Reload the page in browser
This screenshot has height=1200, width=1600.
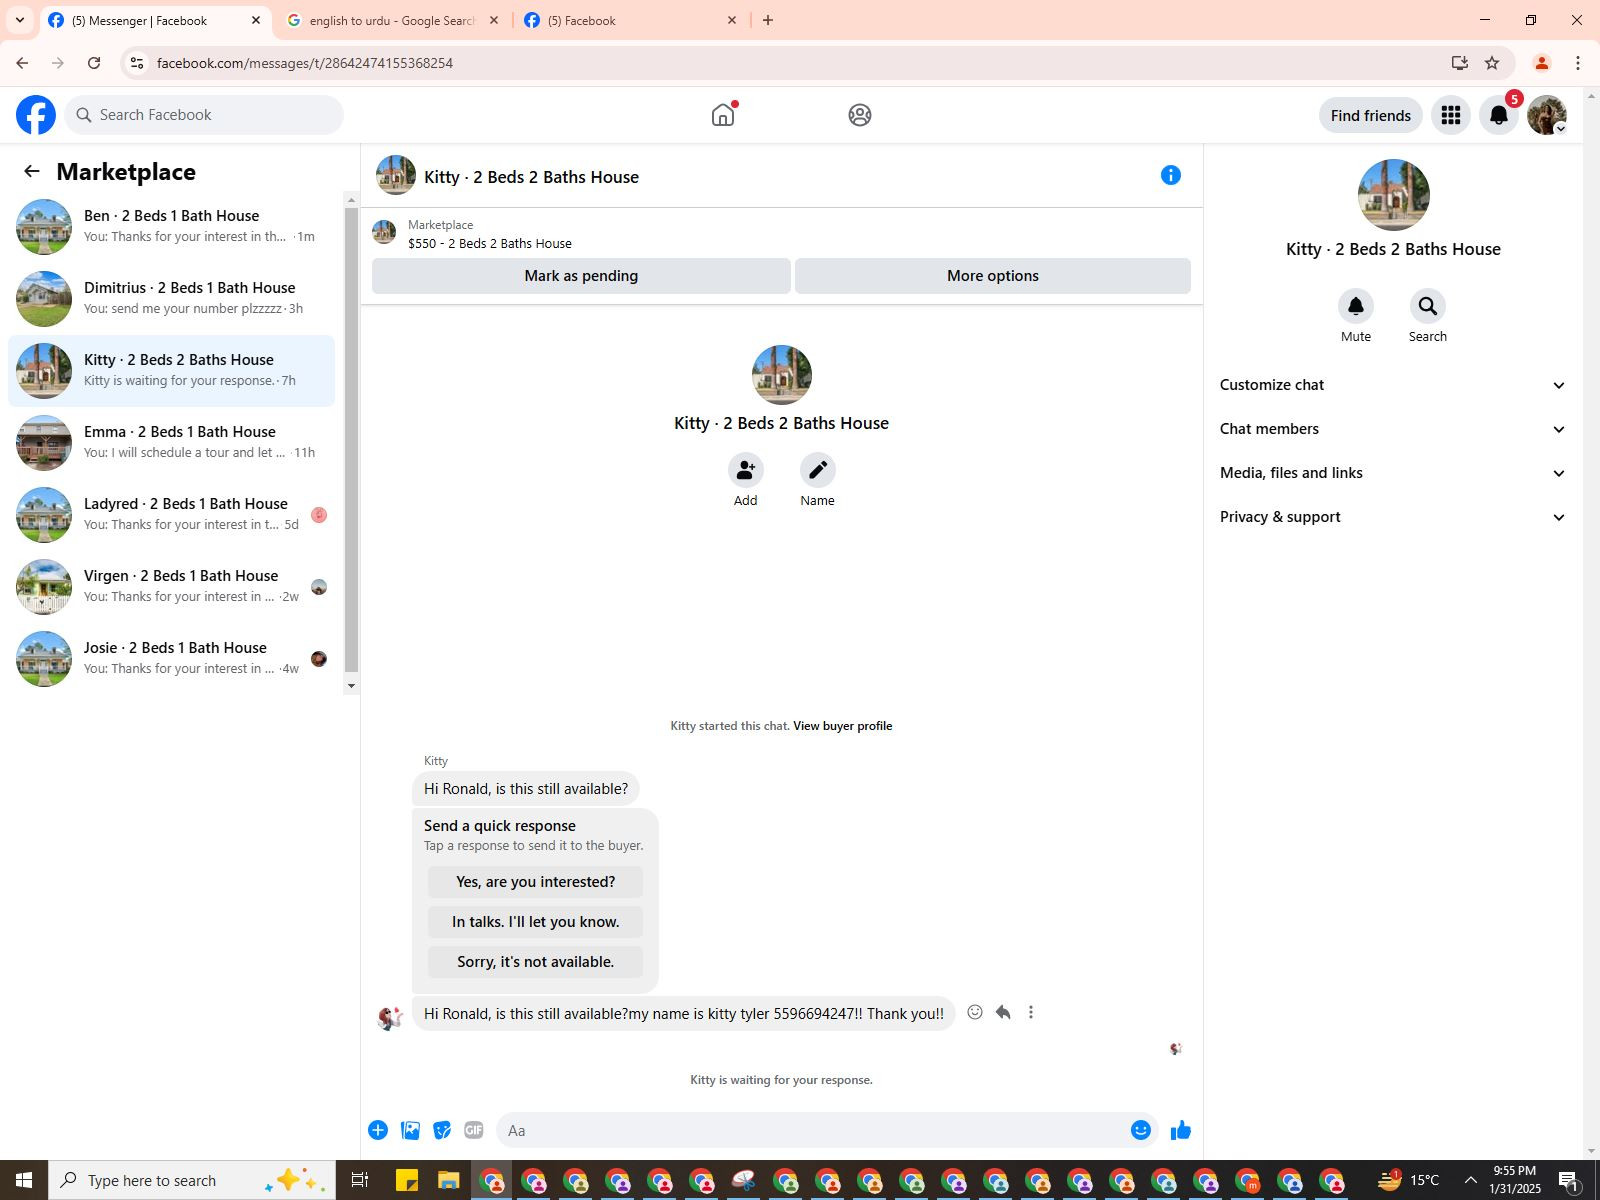(x=94, y=63)
